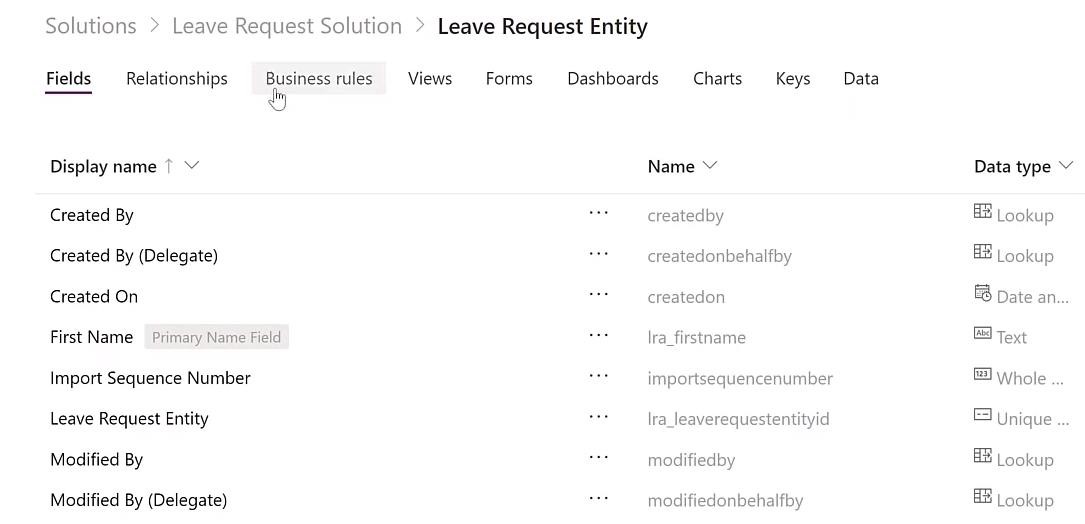Click the Text type icon for lra_firstname
Image resolution: width=1085 pixels, height=524 pixels.
(x=982, y=334)
